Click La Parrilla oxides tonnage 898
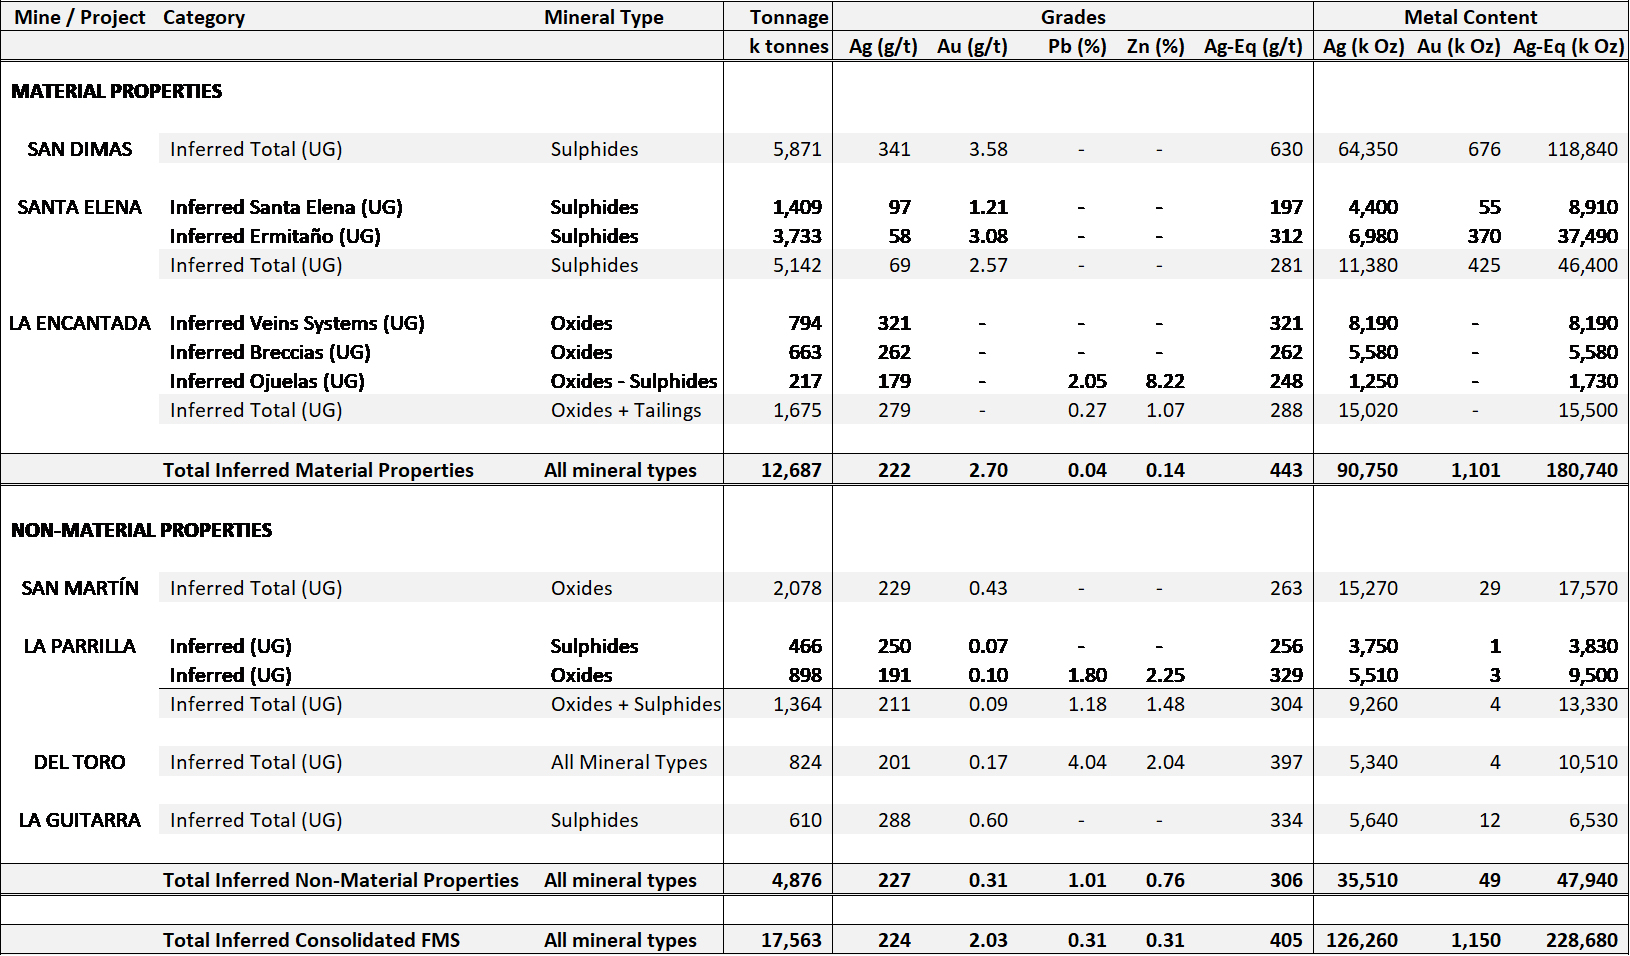 pos(805,675)
